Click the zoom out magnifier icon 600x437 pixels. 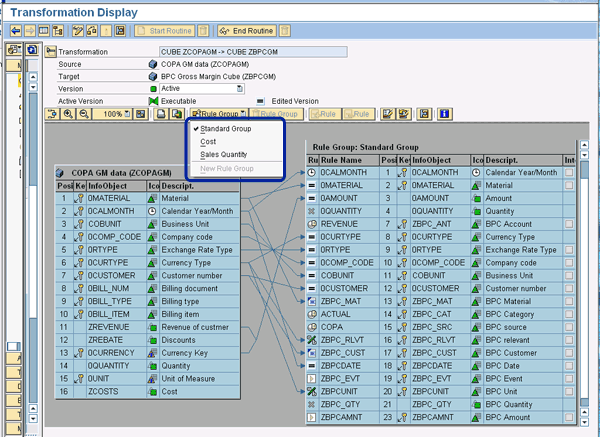pos(84,115)
